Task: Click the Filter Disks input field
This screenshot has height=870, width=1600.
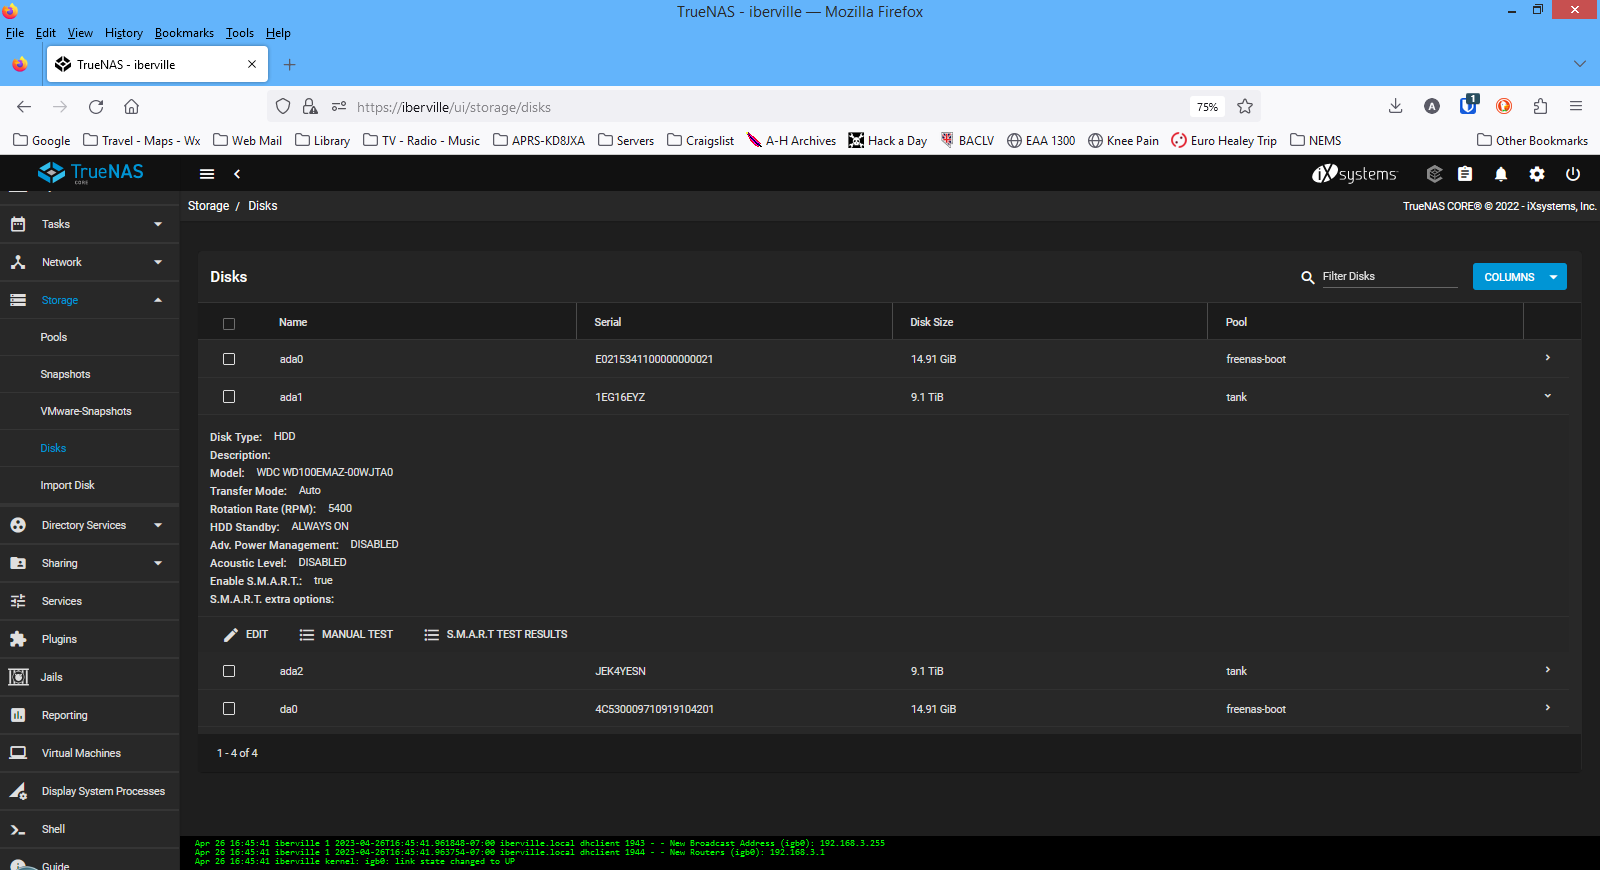Action: pos(1389,276)
